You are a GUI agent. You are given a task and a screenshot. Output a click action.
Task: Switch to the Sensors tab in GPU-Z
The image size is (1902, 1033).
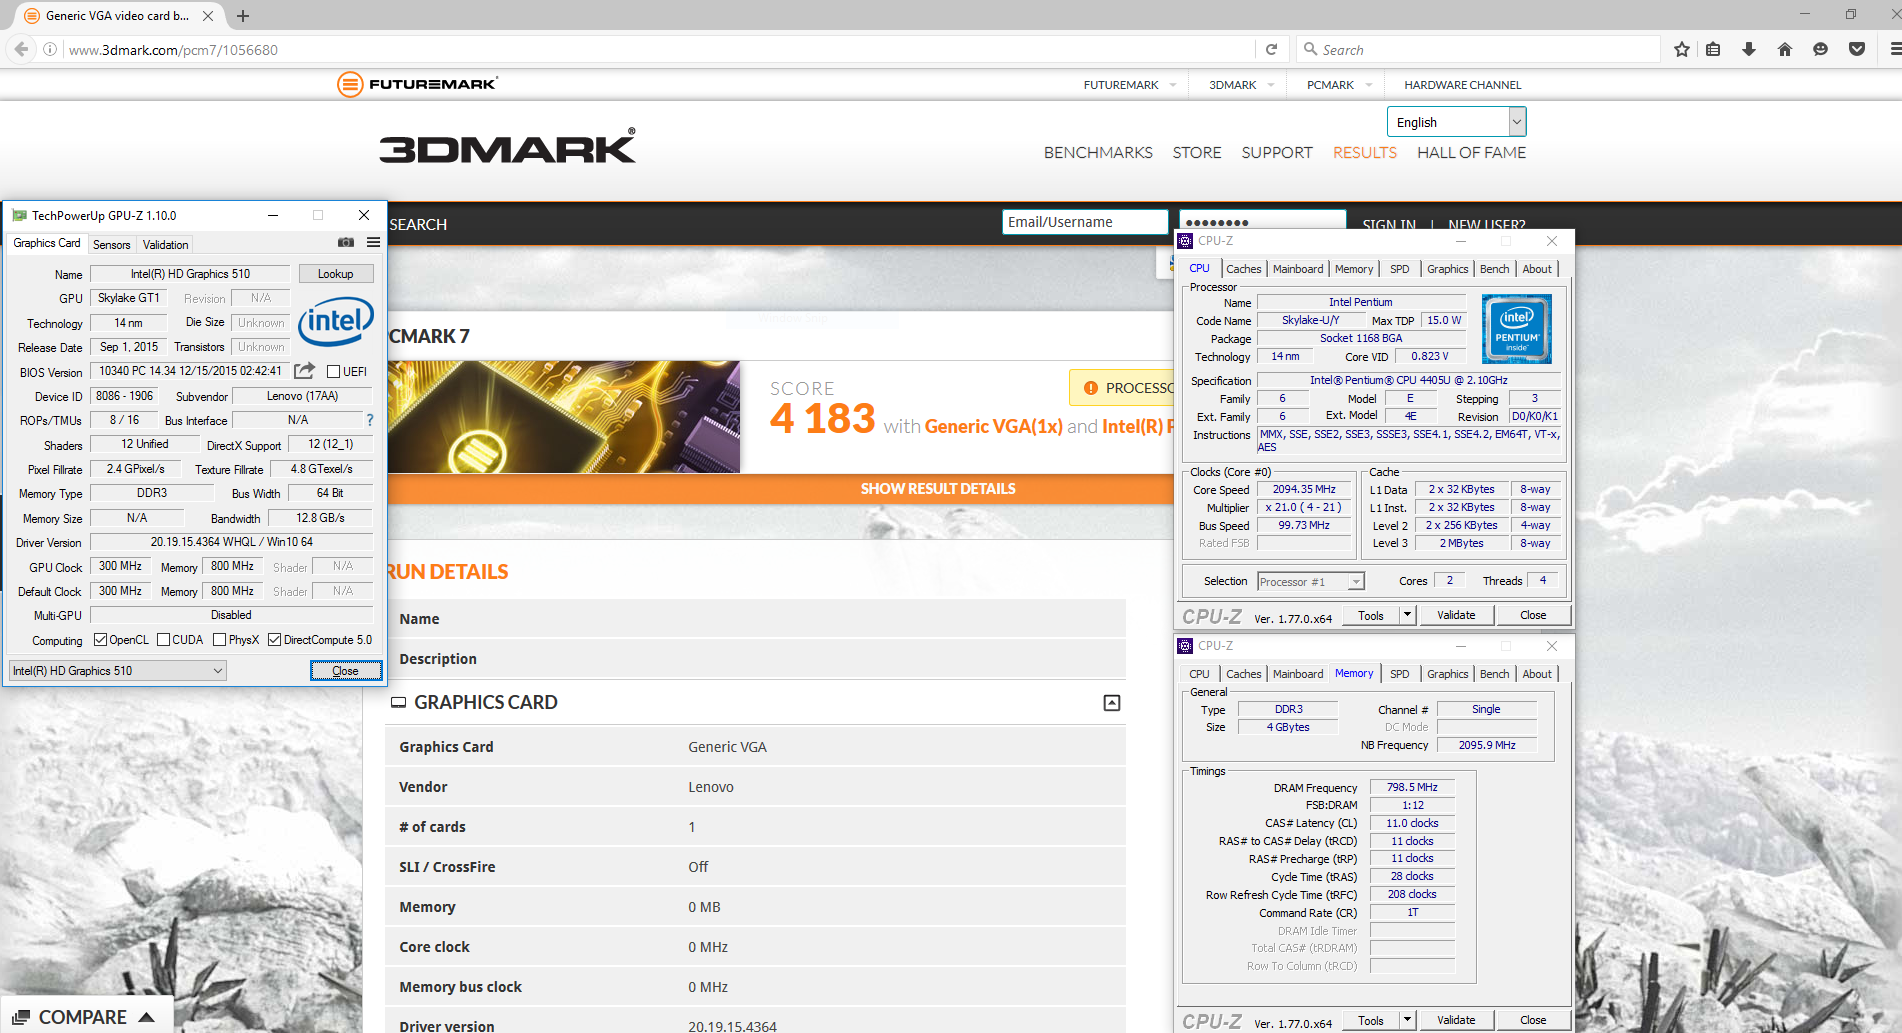(111, 244)
